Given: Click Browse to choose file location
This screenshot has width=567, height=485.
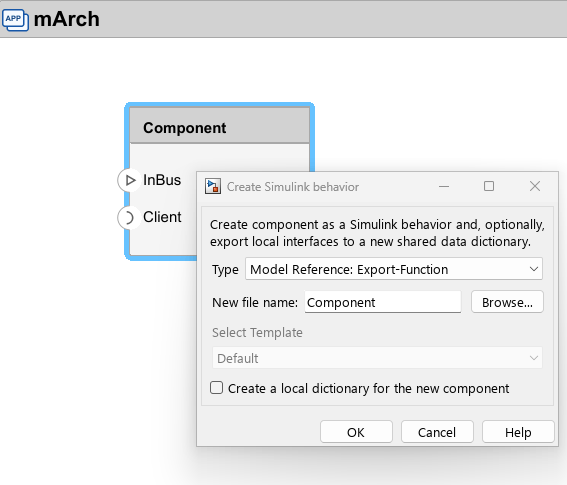Looking at the screenshot, I should [507, 302].
